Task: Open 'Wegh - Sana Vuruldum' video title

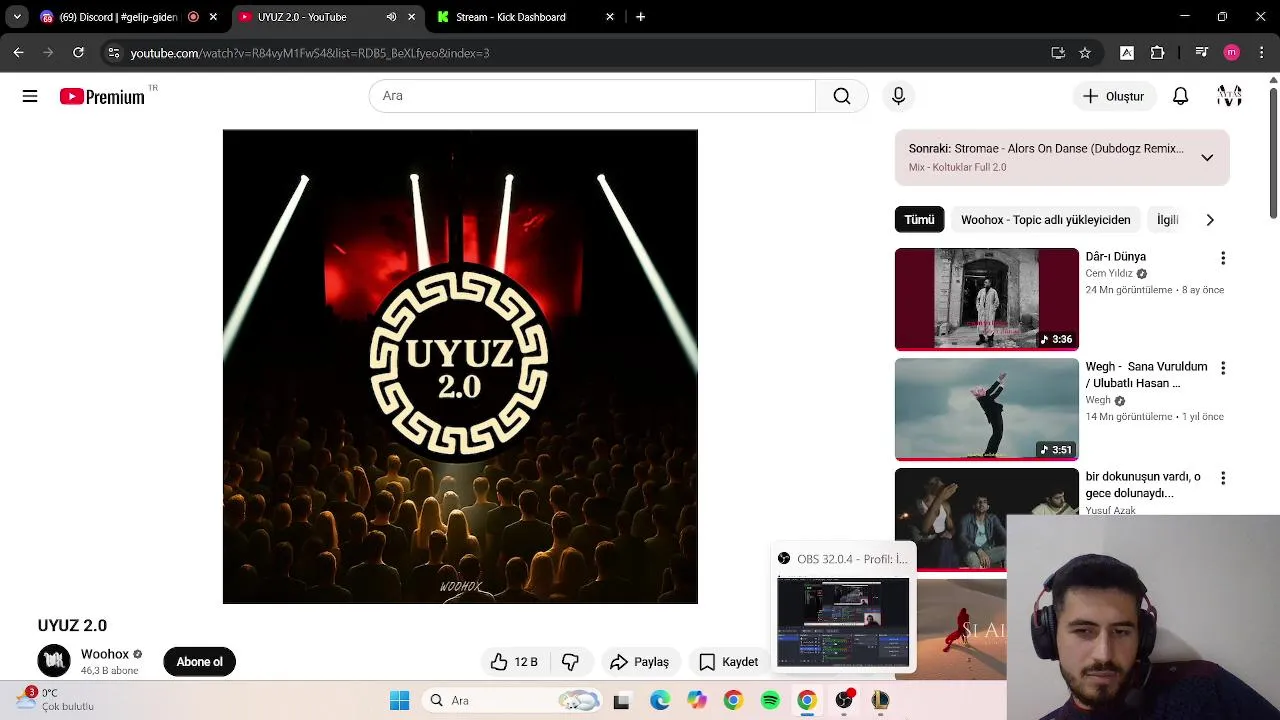Action: tap(1146, 375)
